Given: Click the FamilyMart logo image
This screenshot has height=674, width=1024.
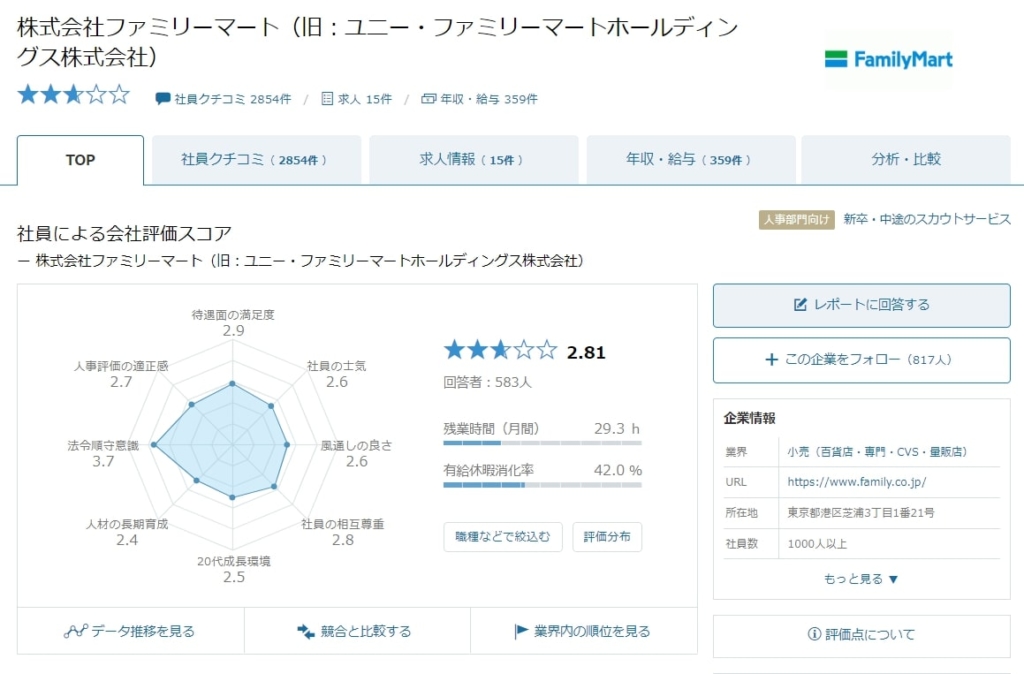Looking at the screenshot, I should [x=888, y=59].
